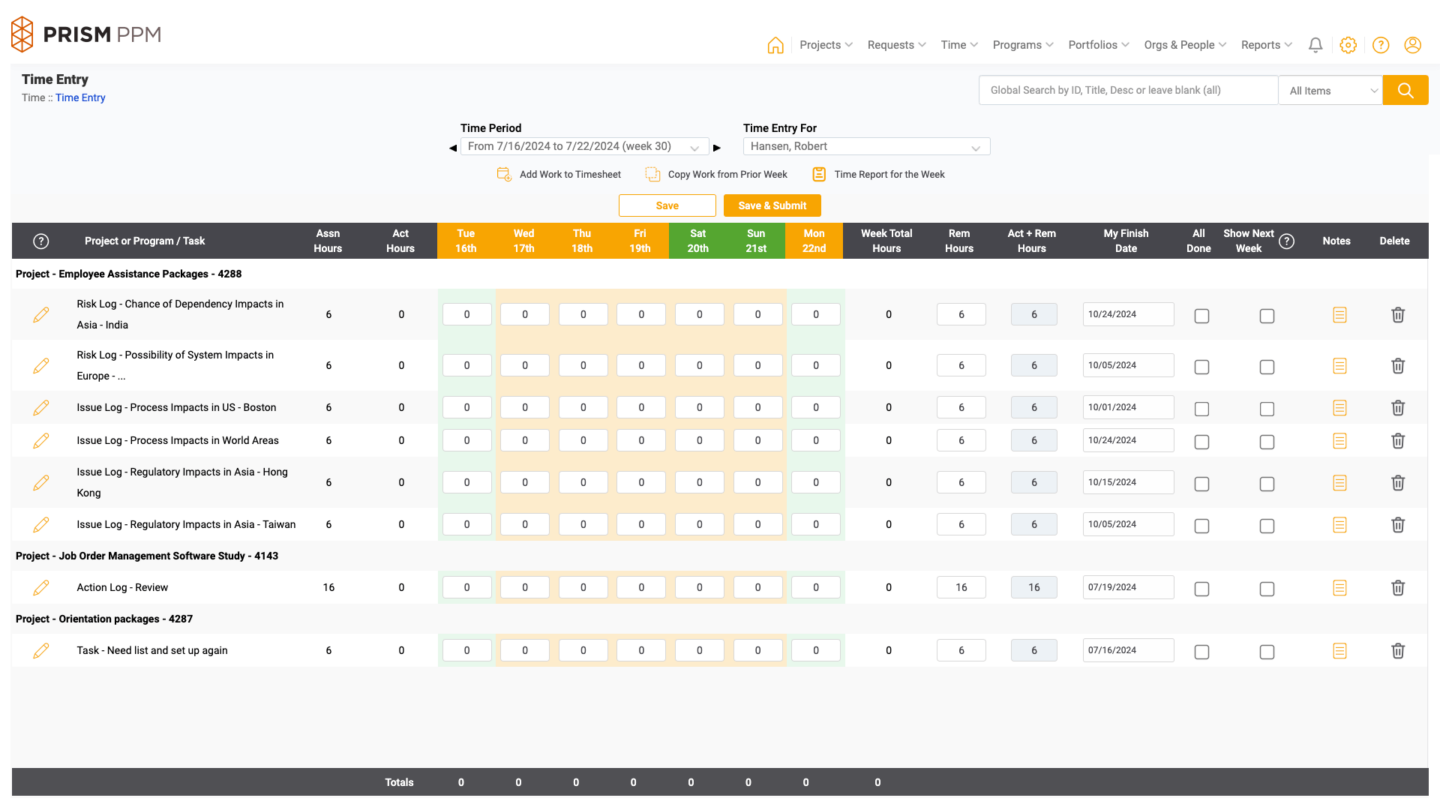
Task: Open Time Report for the Week
Action: tap(818, 173)
